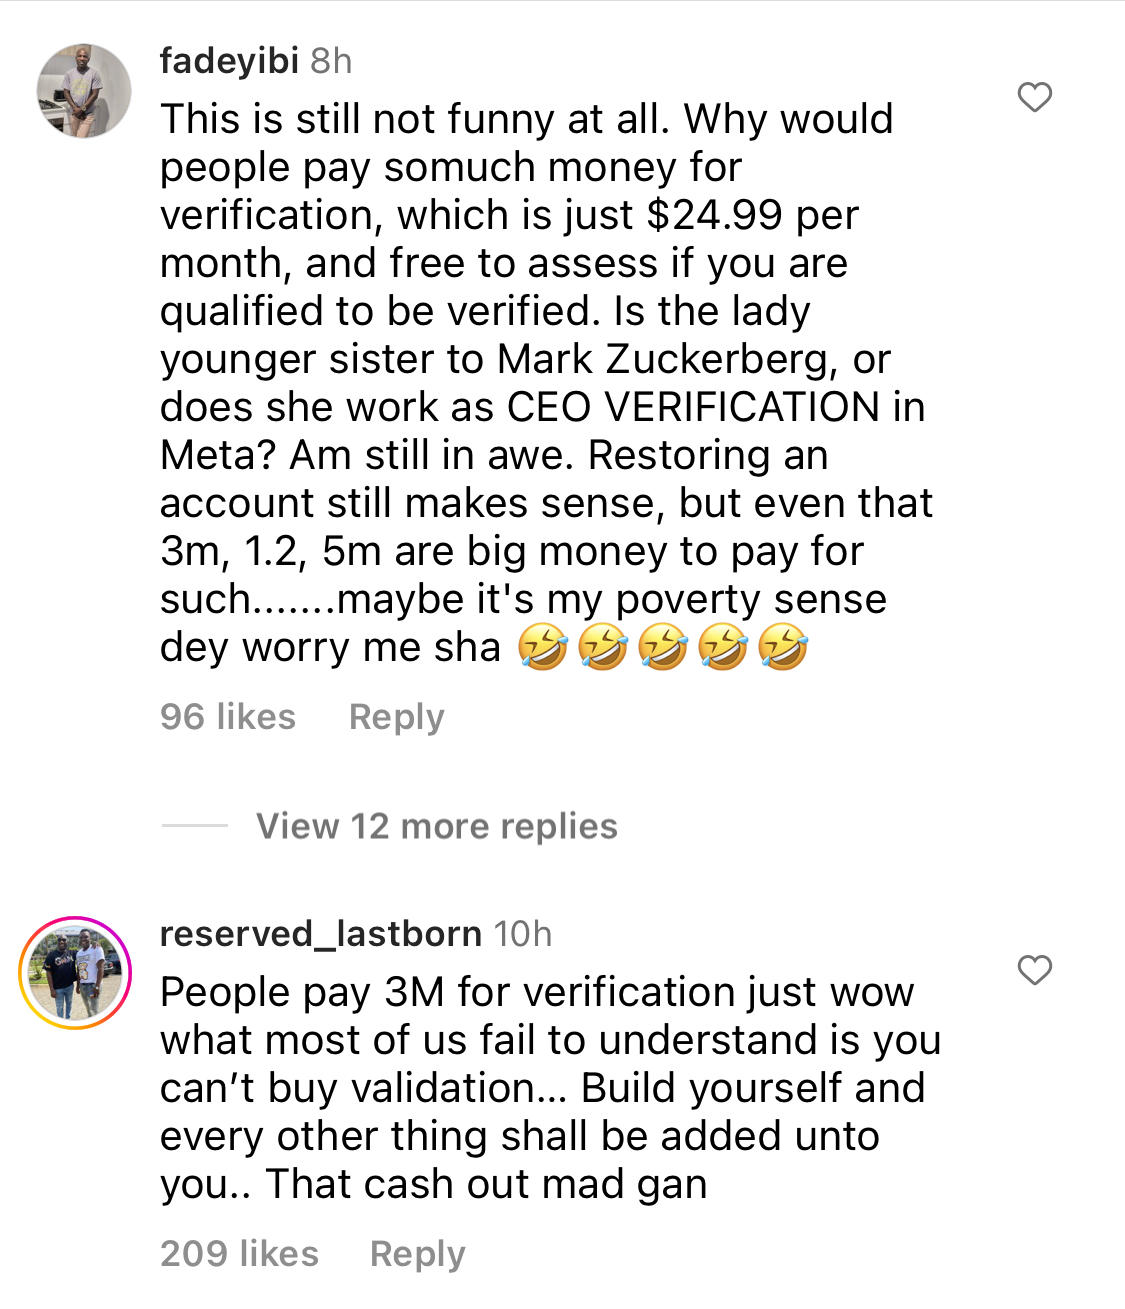
Task: Like reserved_lastborn's comment with the heart icon
Action: [x=1035, y=970]
